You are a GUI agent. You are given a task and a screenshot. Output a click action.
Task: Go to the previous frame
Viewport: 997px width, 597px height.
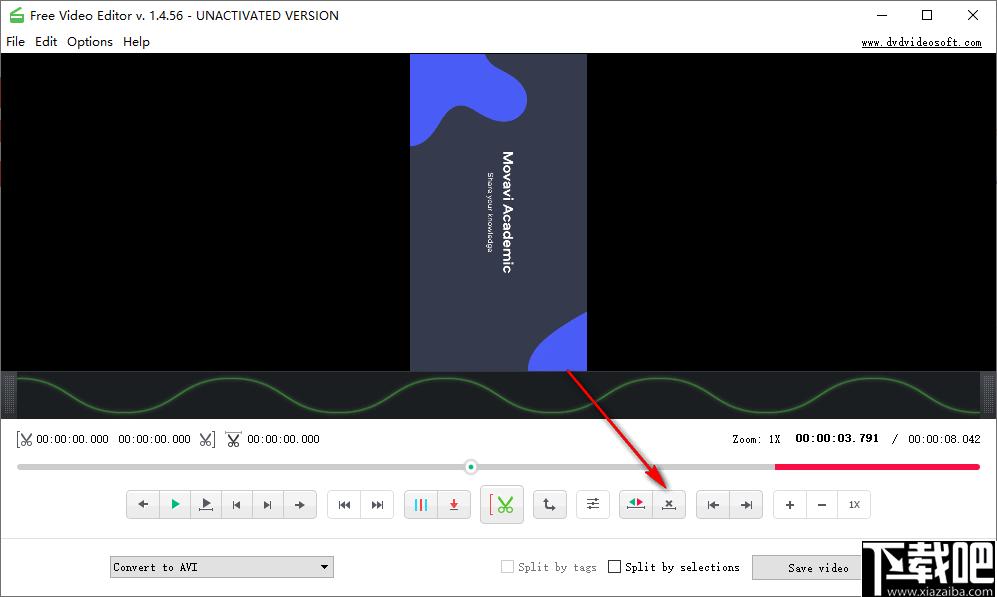[237, 505]
